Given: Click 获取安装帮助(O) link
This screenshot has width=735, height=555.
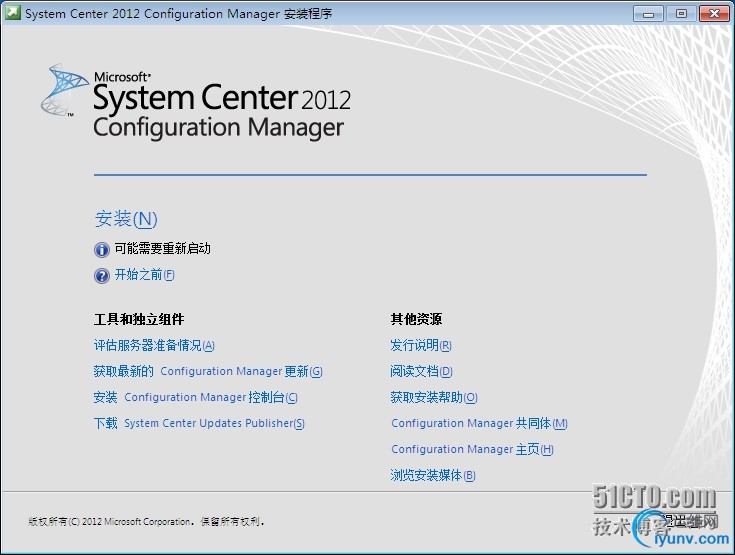Looking at the screenshot, I should point(434,398).
